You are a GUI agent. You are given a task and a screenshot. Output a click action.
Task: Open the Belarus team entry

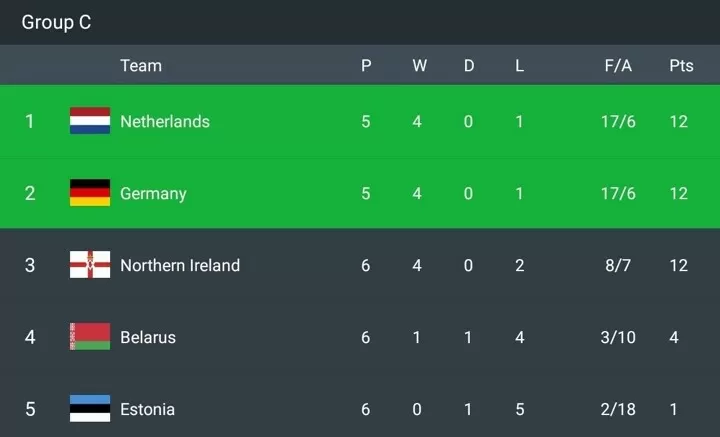(x=148, y=337)
